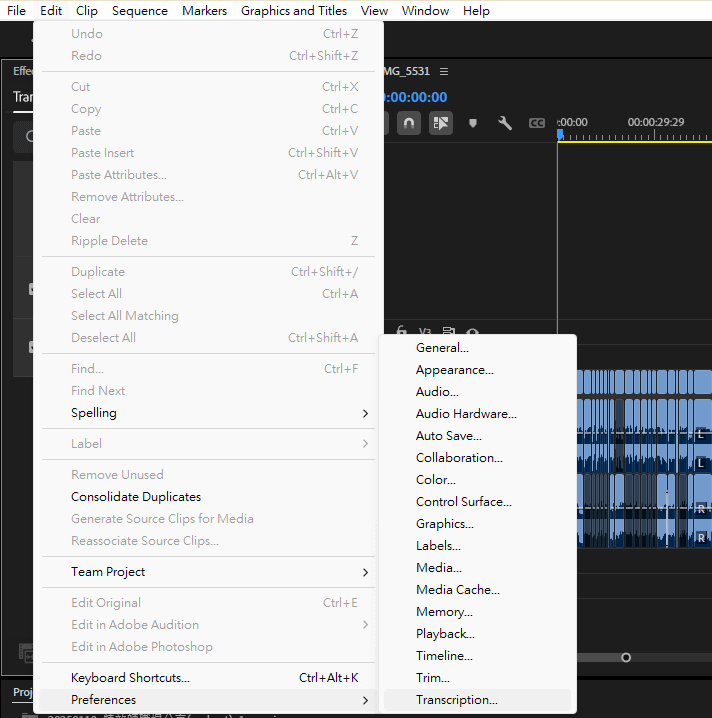Click the timeline zoom scrollbar handle

[626, 657]
